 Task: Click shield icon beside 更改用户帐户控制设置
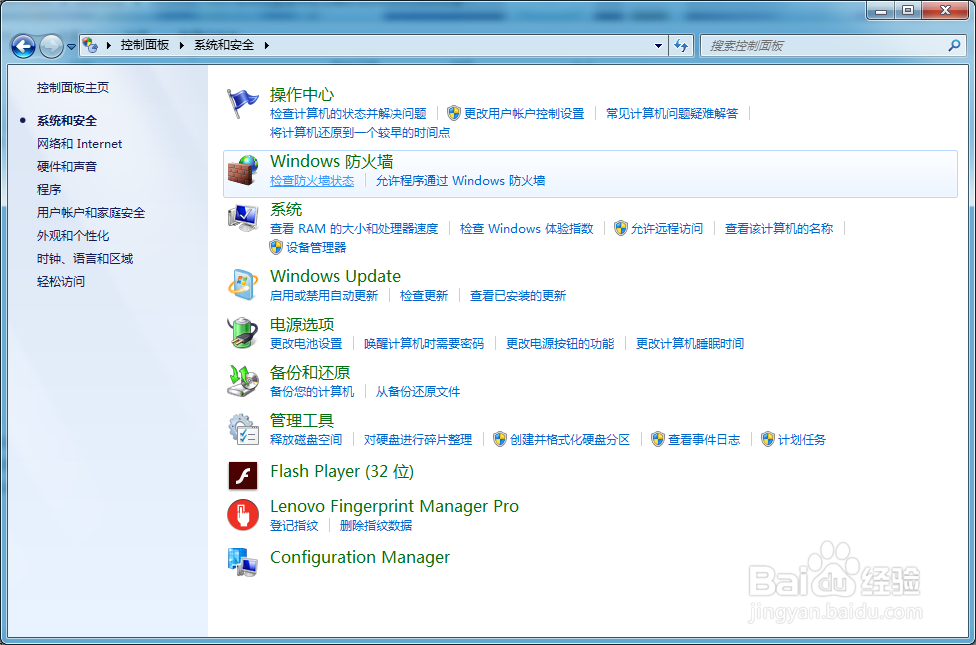pos(454,113)
